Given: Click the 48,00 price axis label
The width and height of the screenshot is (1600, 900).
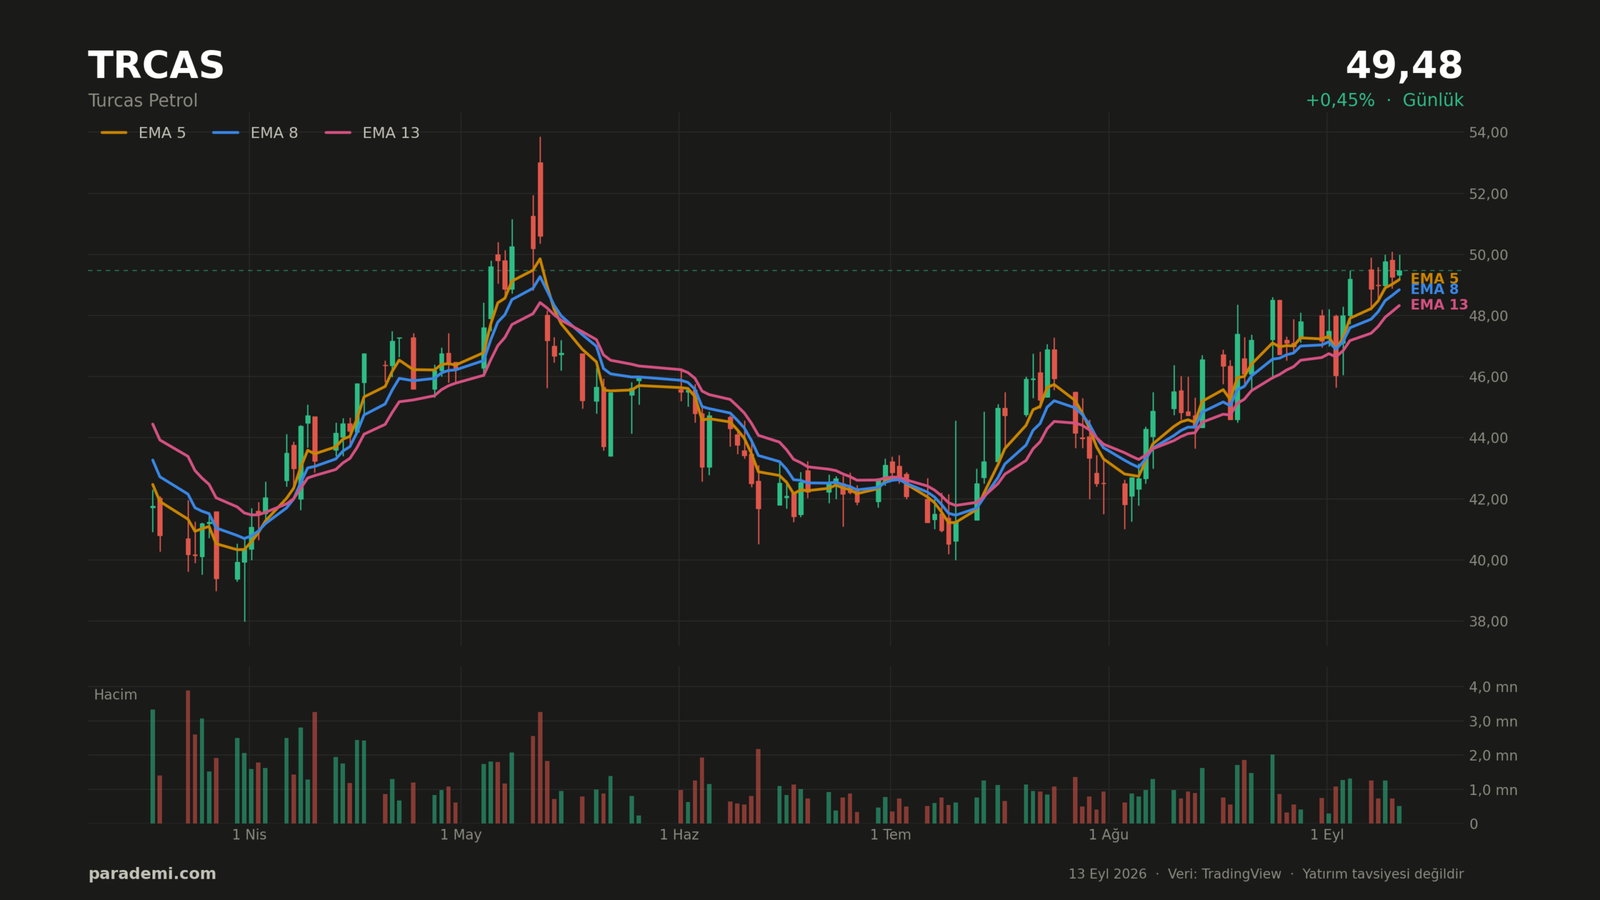Looking at the screenshot, I should tap(1488, 316).
